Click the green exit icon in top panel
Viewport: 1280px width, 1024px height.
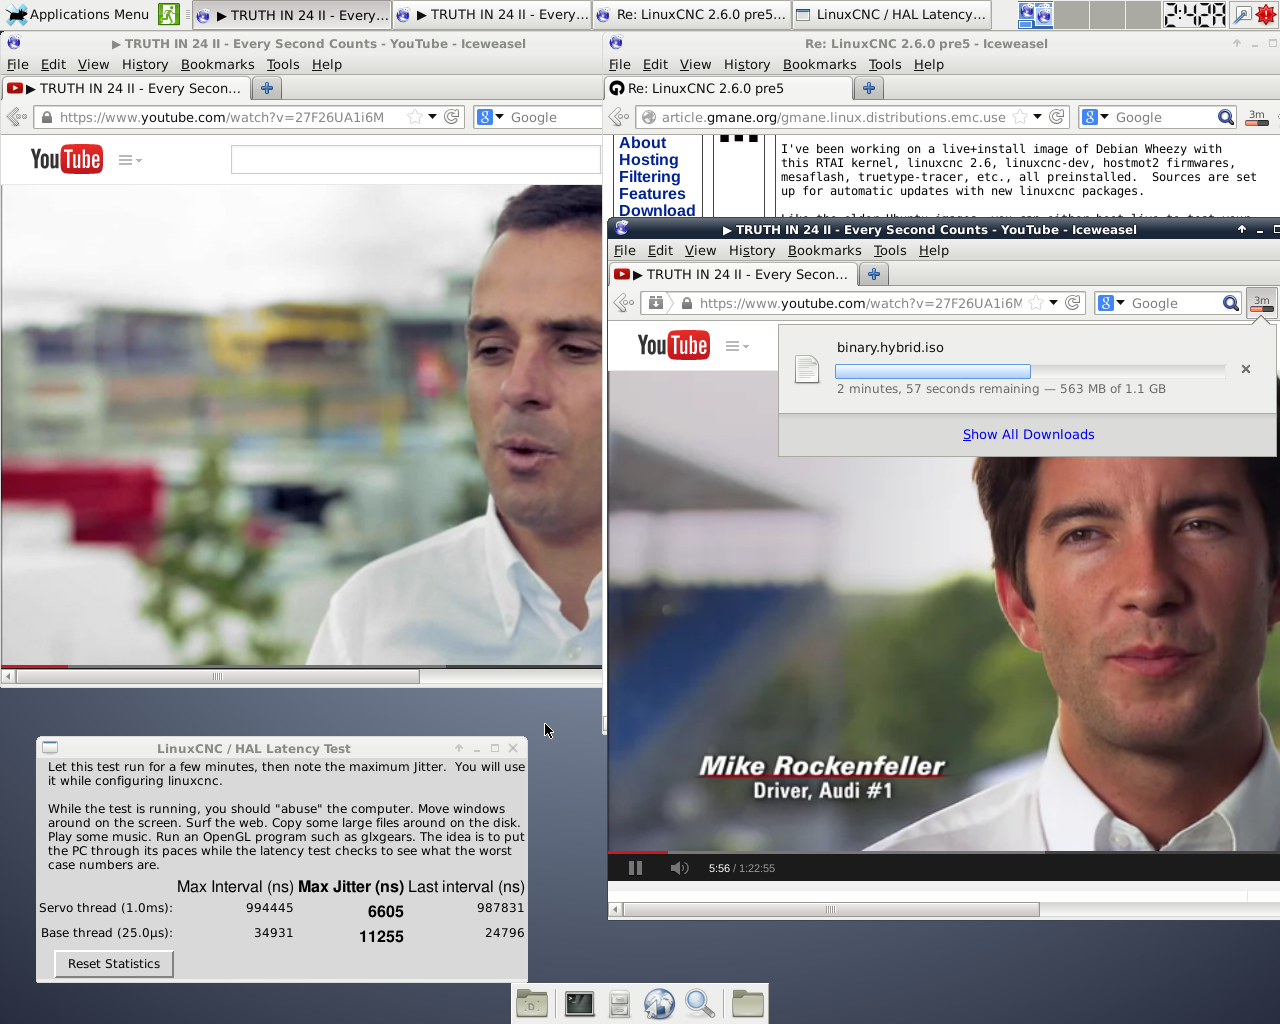click(x=169, y=14)
